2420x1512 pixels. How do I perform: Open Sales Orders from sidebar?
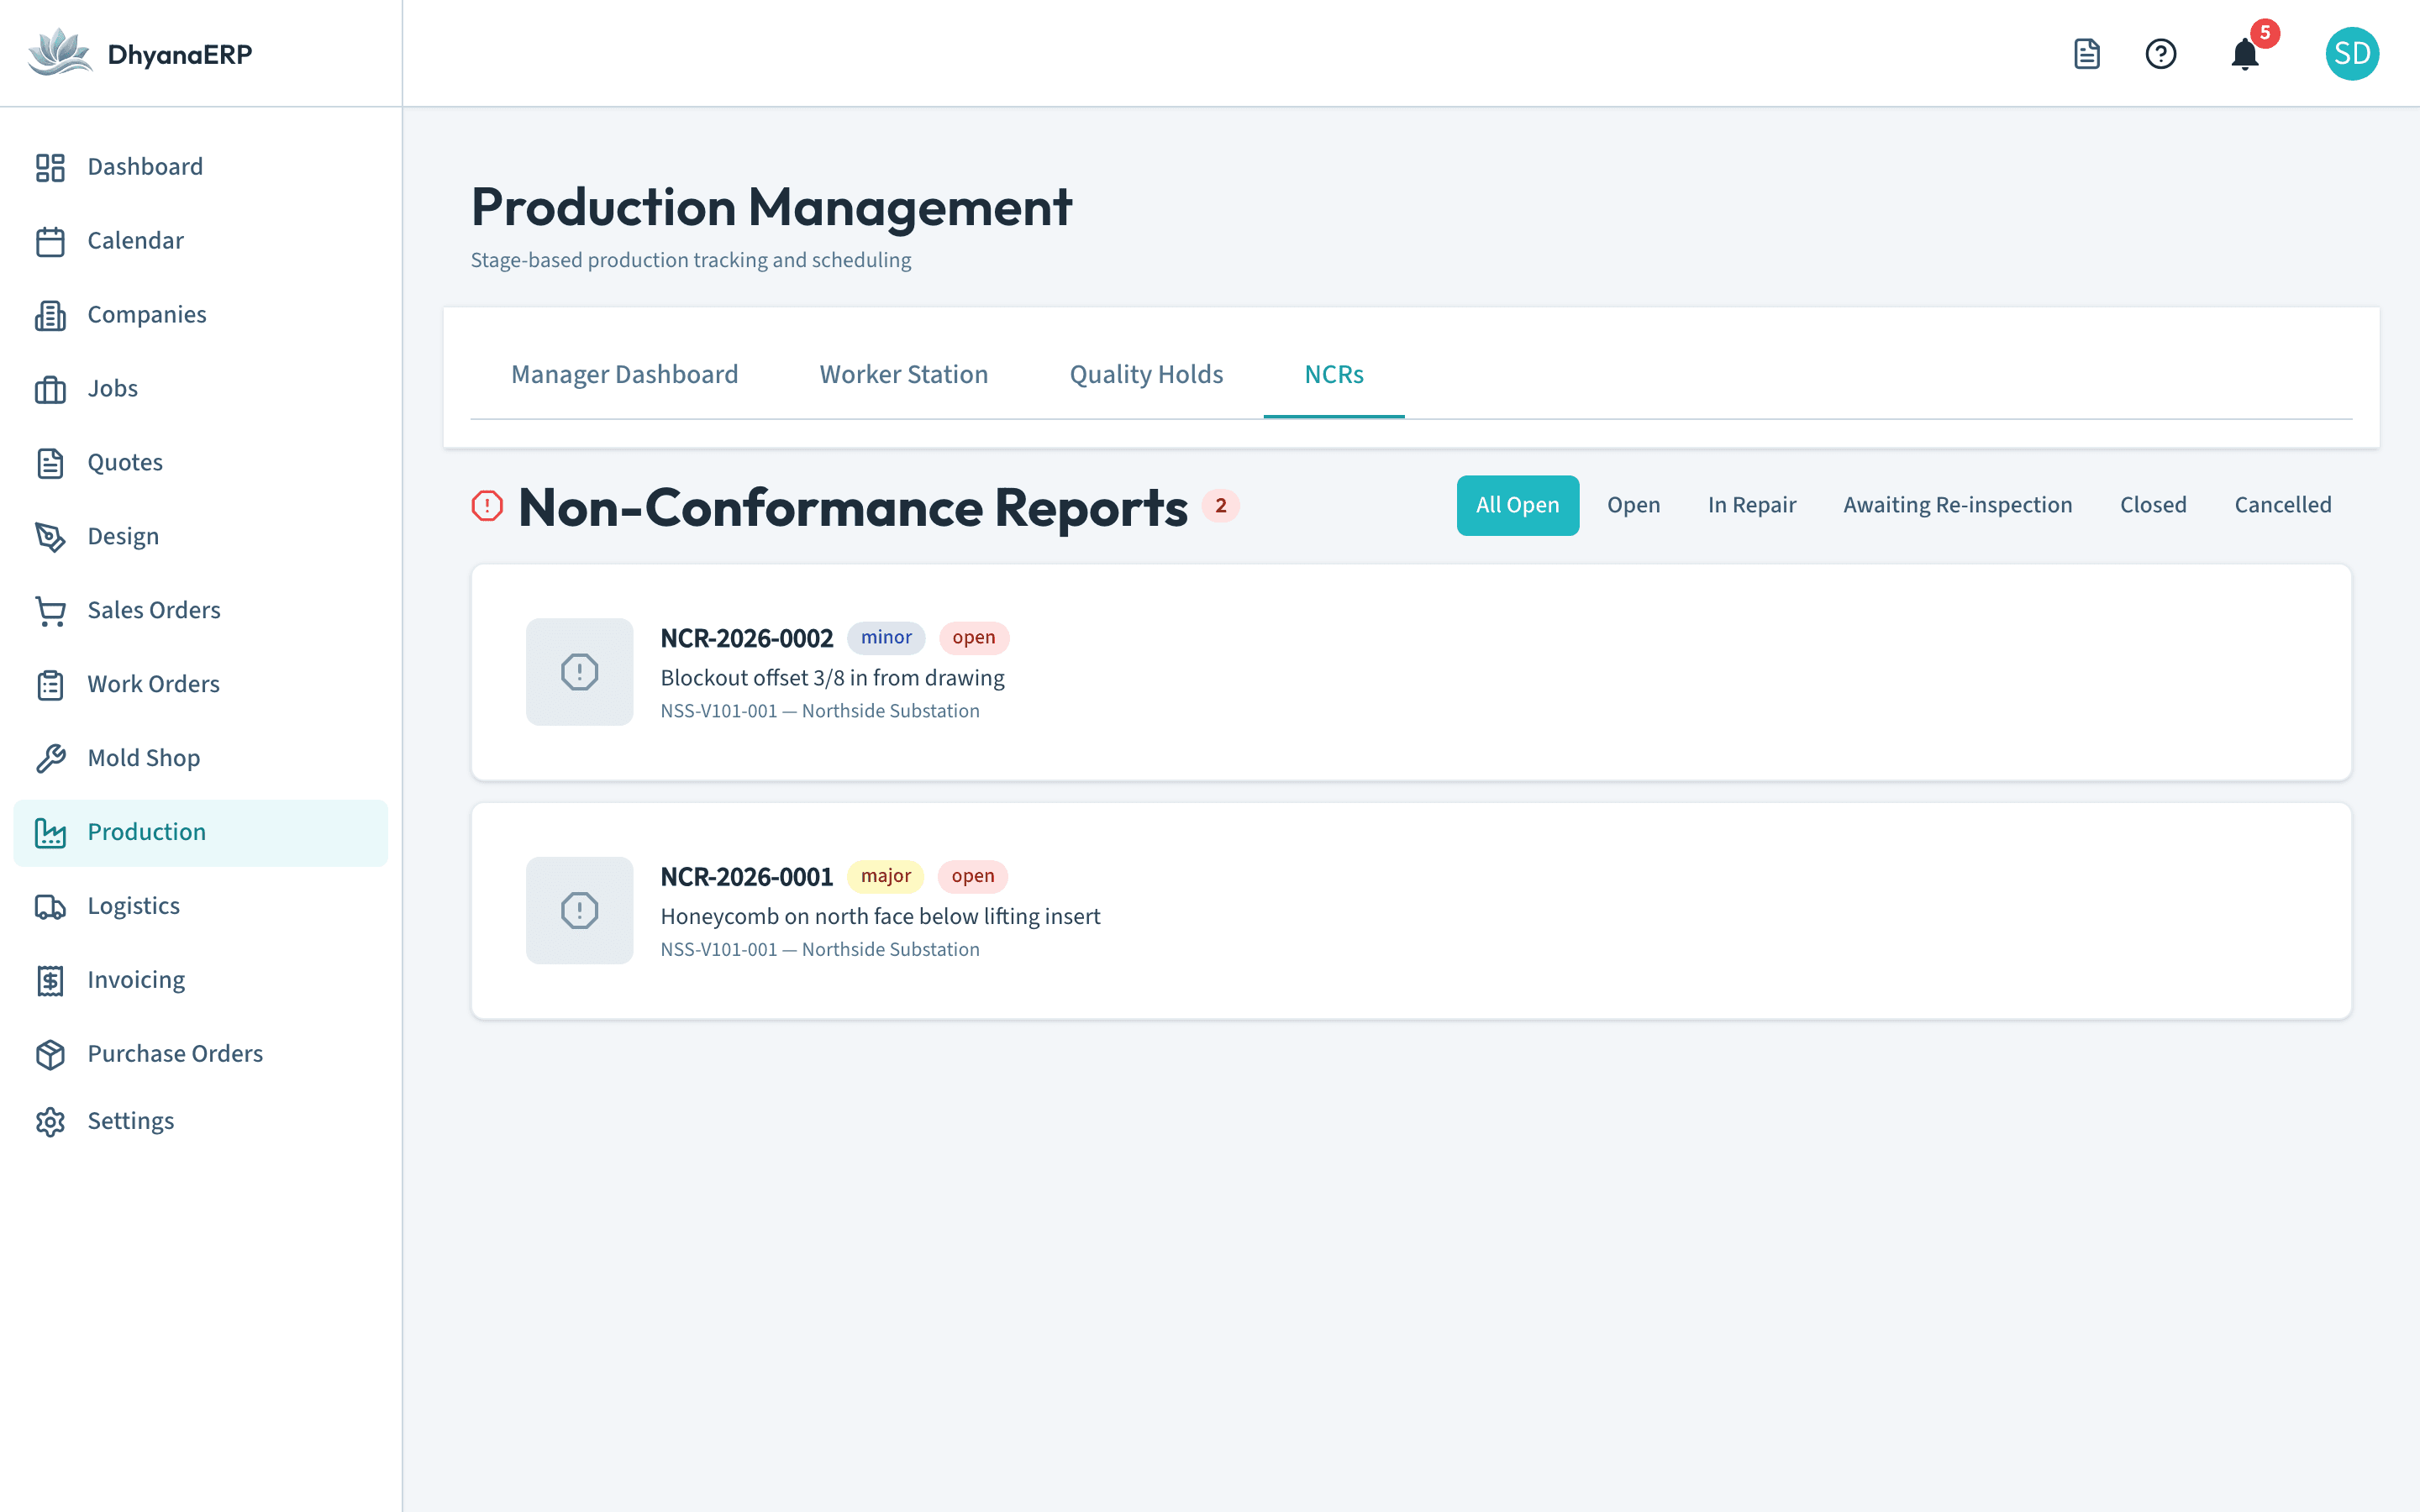tap(201, 611)
